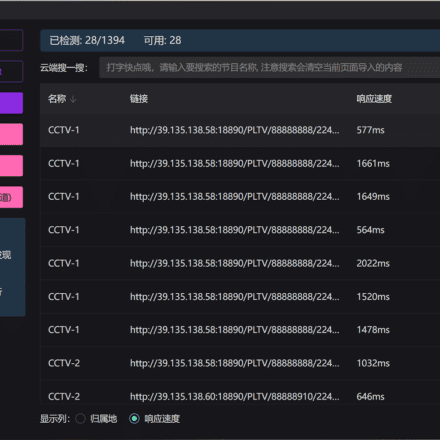Click the link URL in the 1661ms row

(235, 163)
